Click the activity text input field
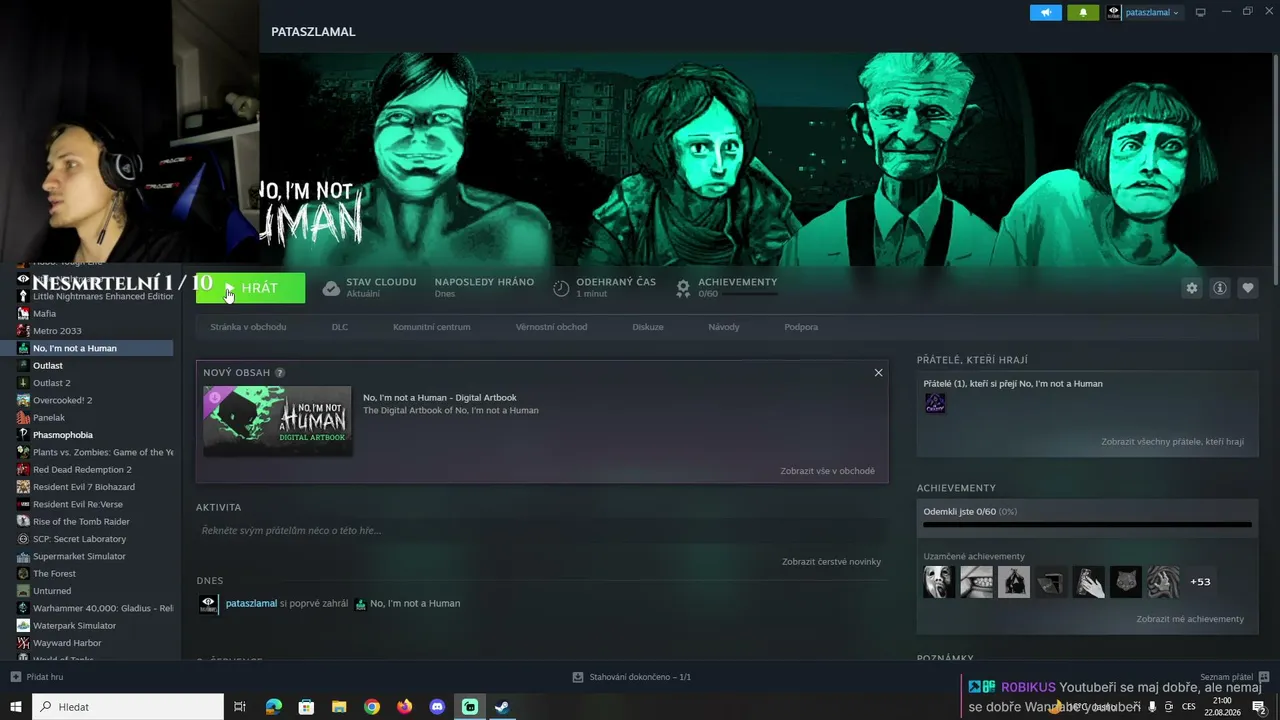This screenshot has height=720, width=1280. [542, 530]
